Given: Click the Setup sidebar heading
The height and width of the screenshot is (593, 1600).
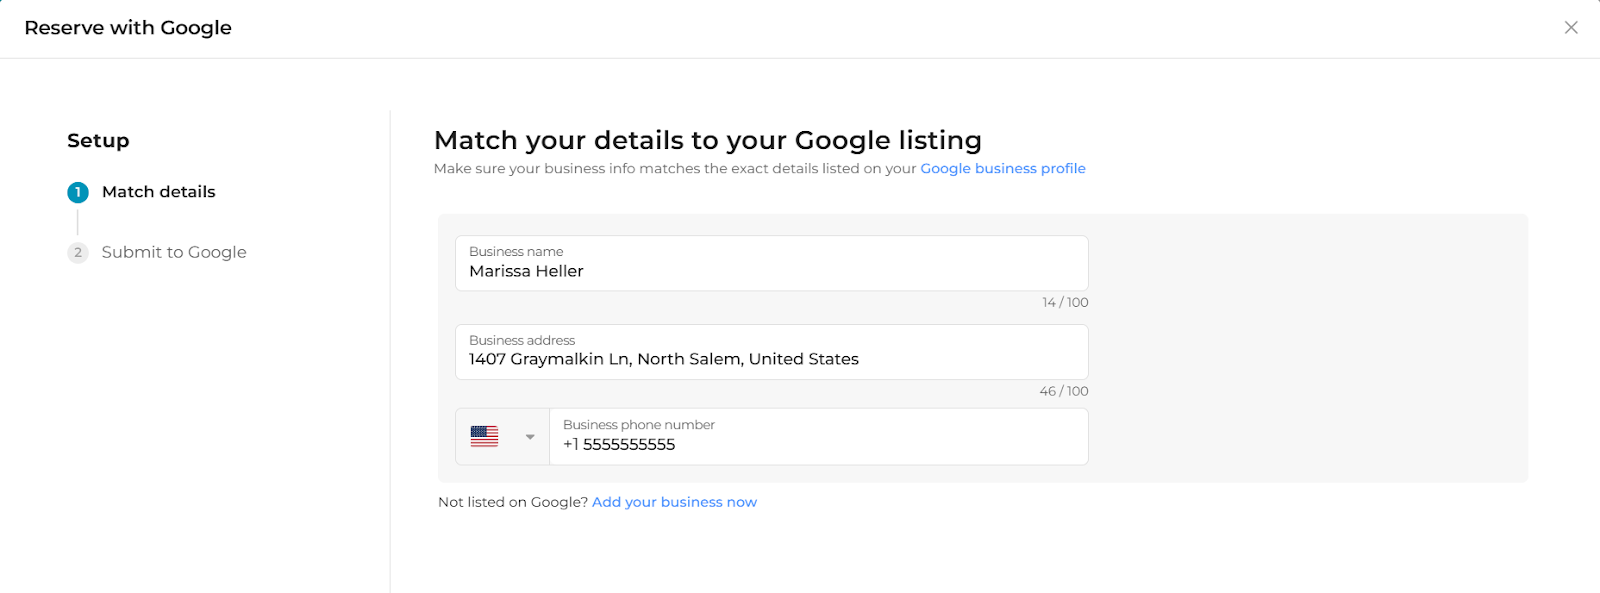Looking at the screenshot, I should [x=98, y=141].
